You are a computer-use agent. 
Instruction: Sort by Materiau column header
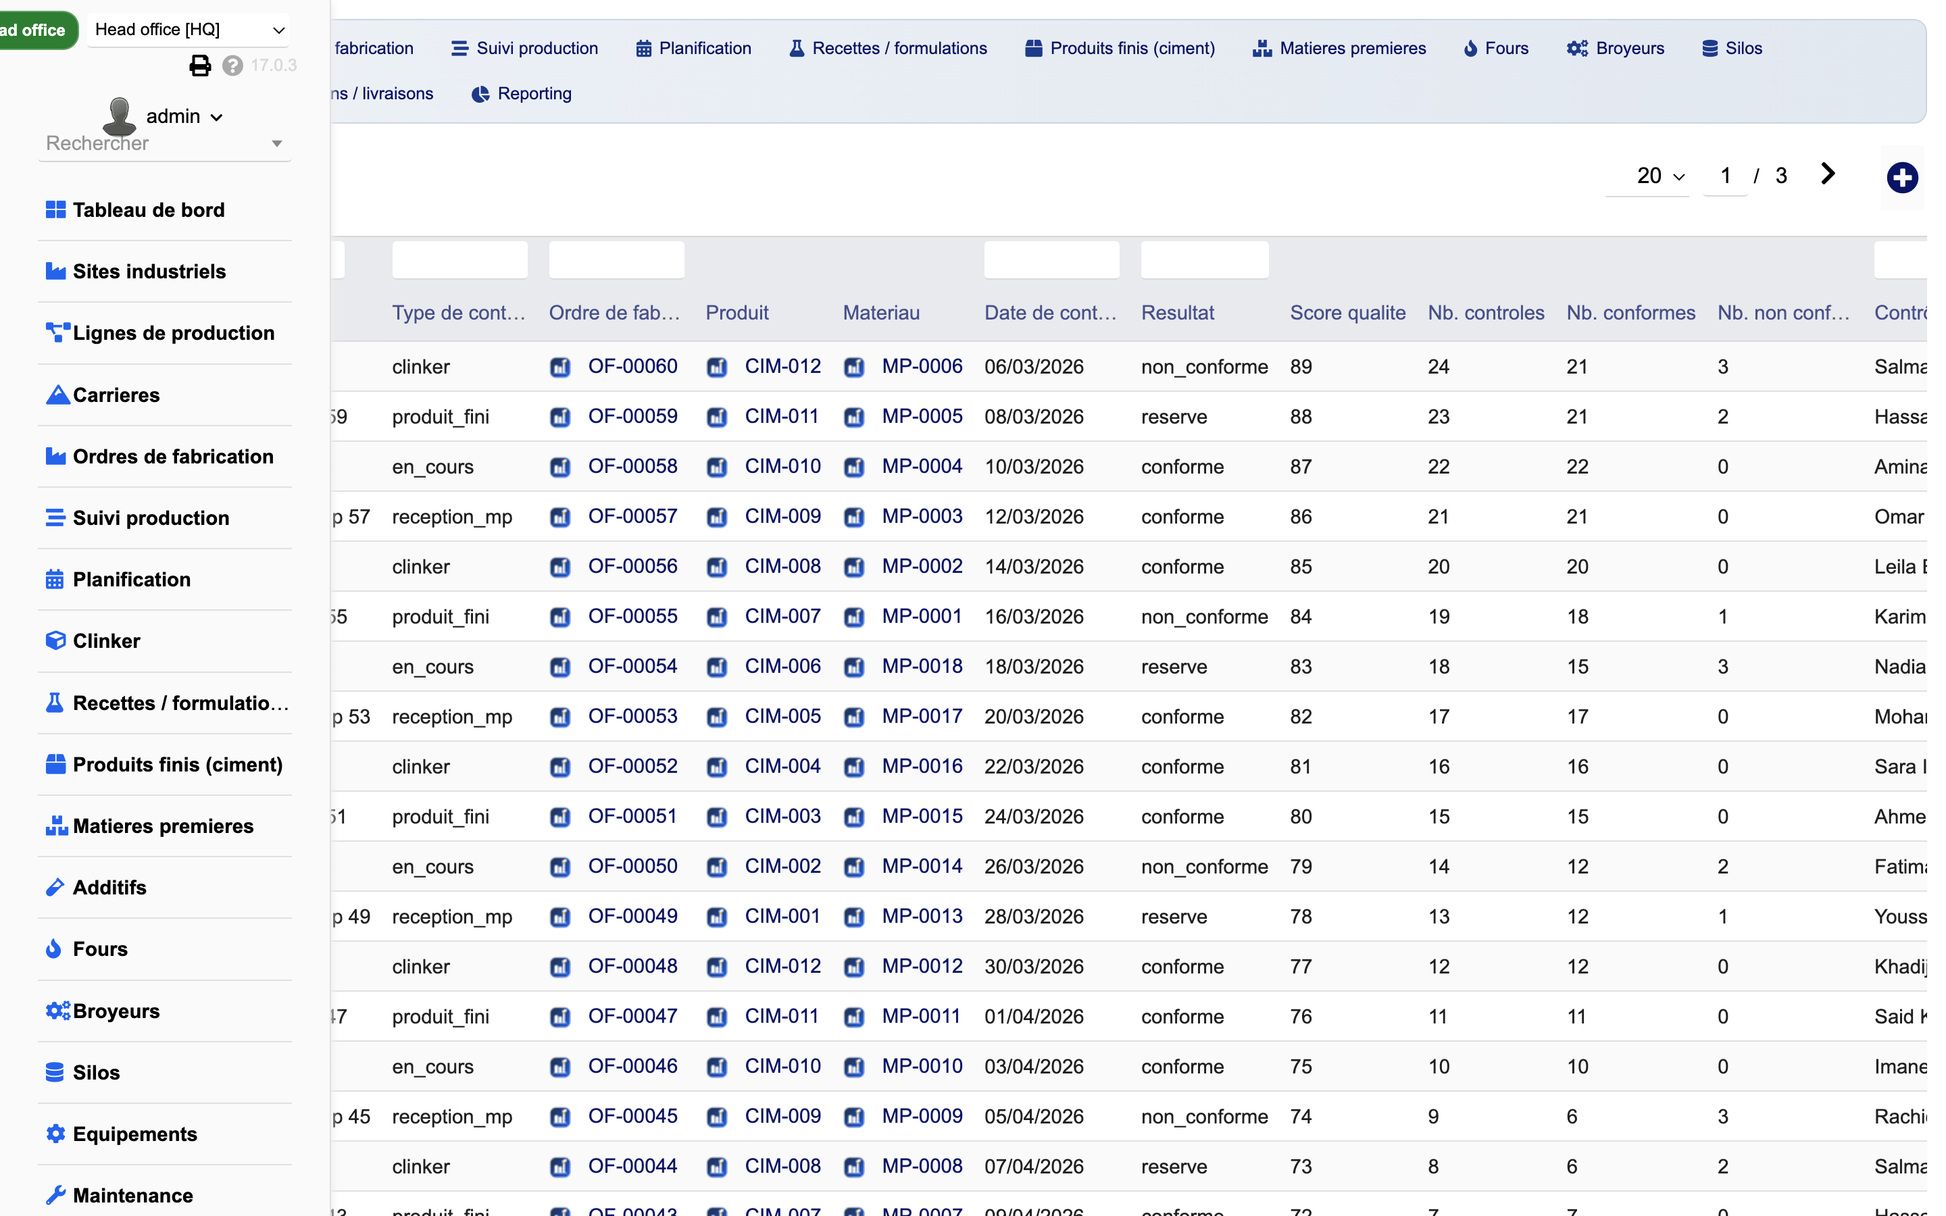[x=881, y=313]
